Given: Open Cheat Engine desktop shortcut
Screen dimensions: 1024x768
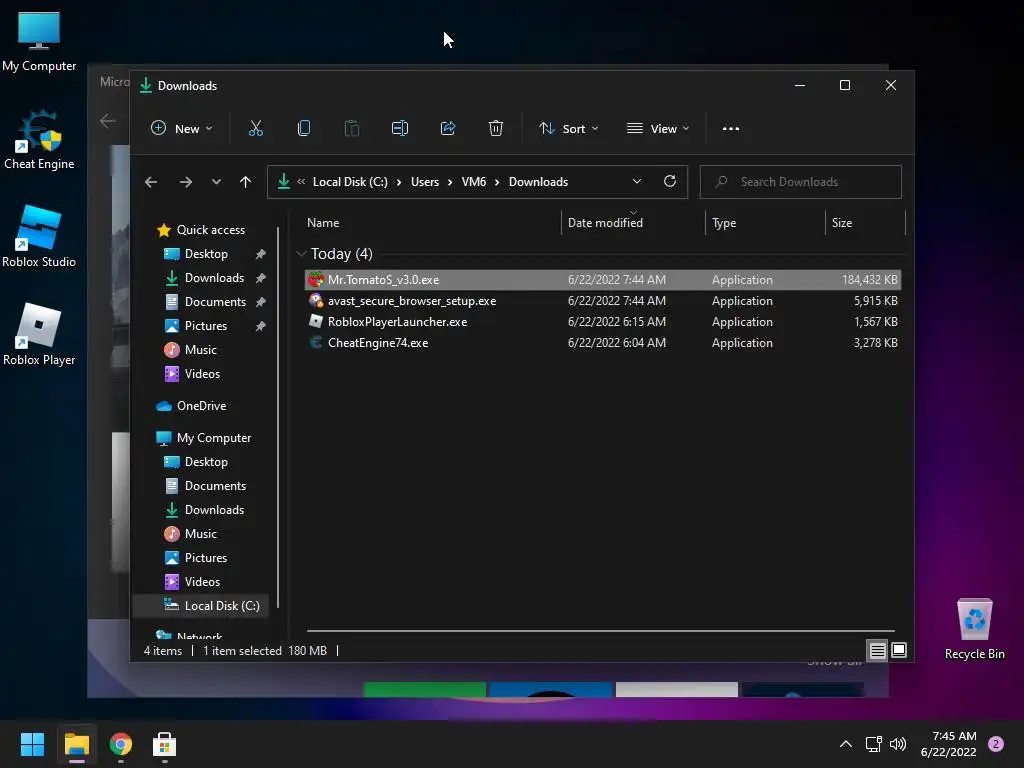Looking at the screenshot, I should (x=39, y=140).
